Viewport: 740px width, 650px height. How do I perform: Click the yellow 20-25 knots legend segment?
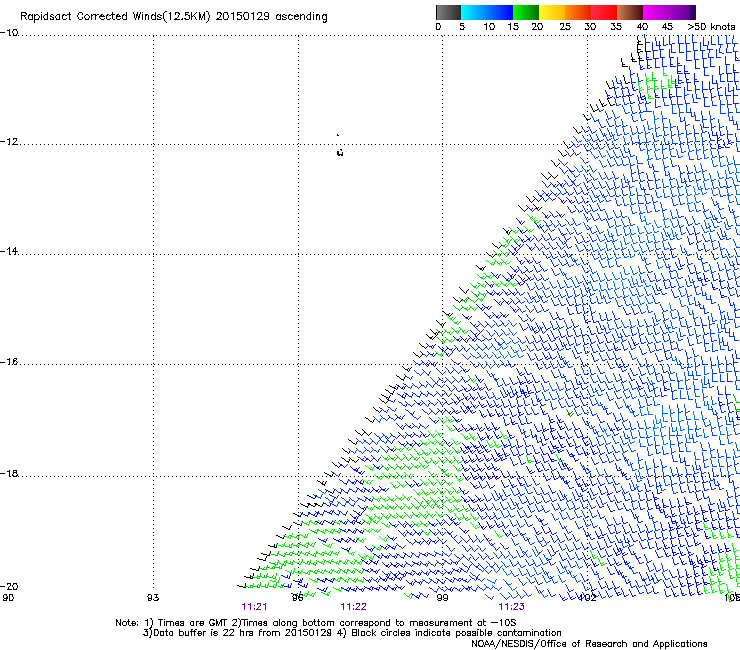tap(552, 12)
